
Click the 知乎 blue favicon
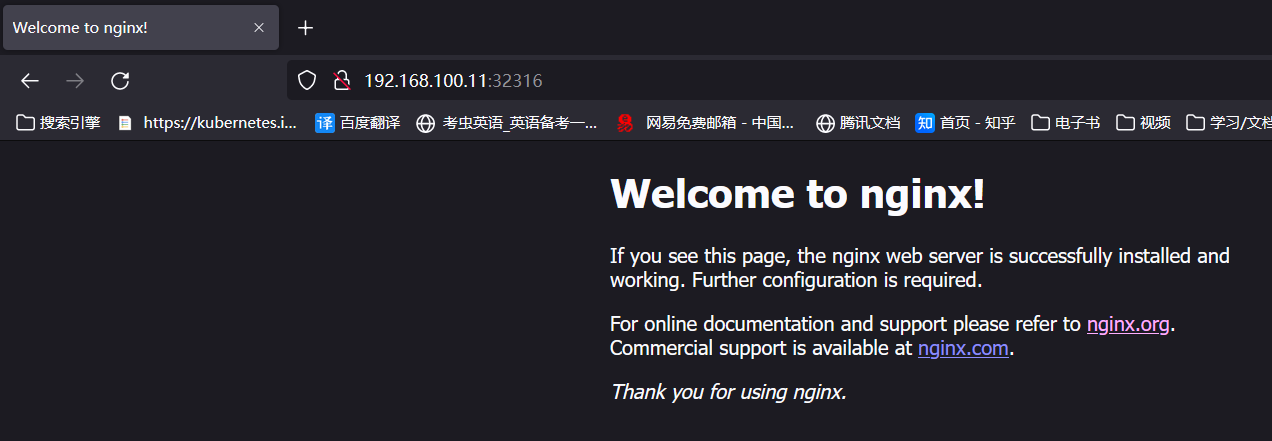click(925, 123)
